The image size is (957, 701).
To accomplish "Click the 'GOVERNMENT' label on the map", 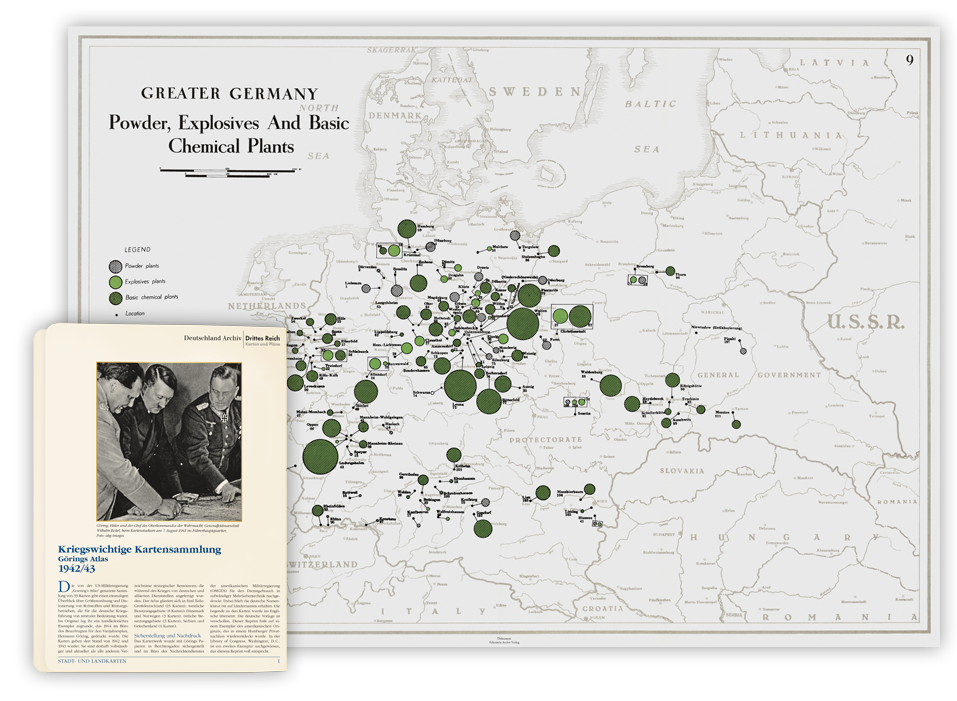I will (789, 375).
